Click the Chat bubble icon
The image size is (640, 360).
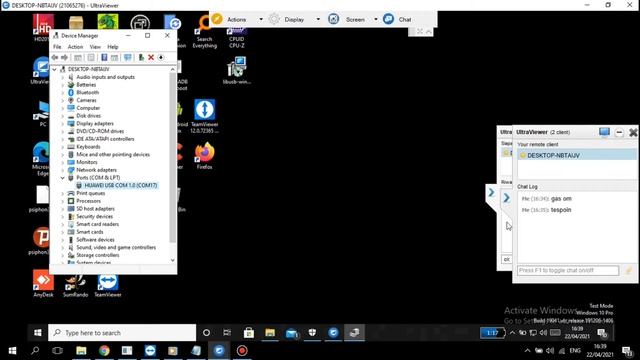[388, 19]
